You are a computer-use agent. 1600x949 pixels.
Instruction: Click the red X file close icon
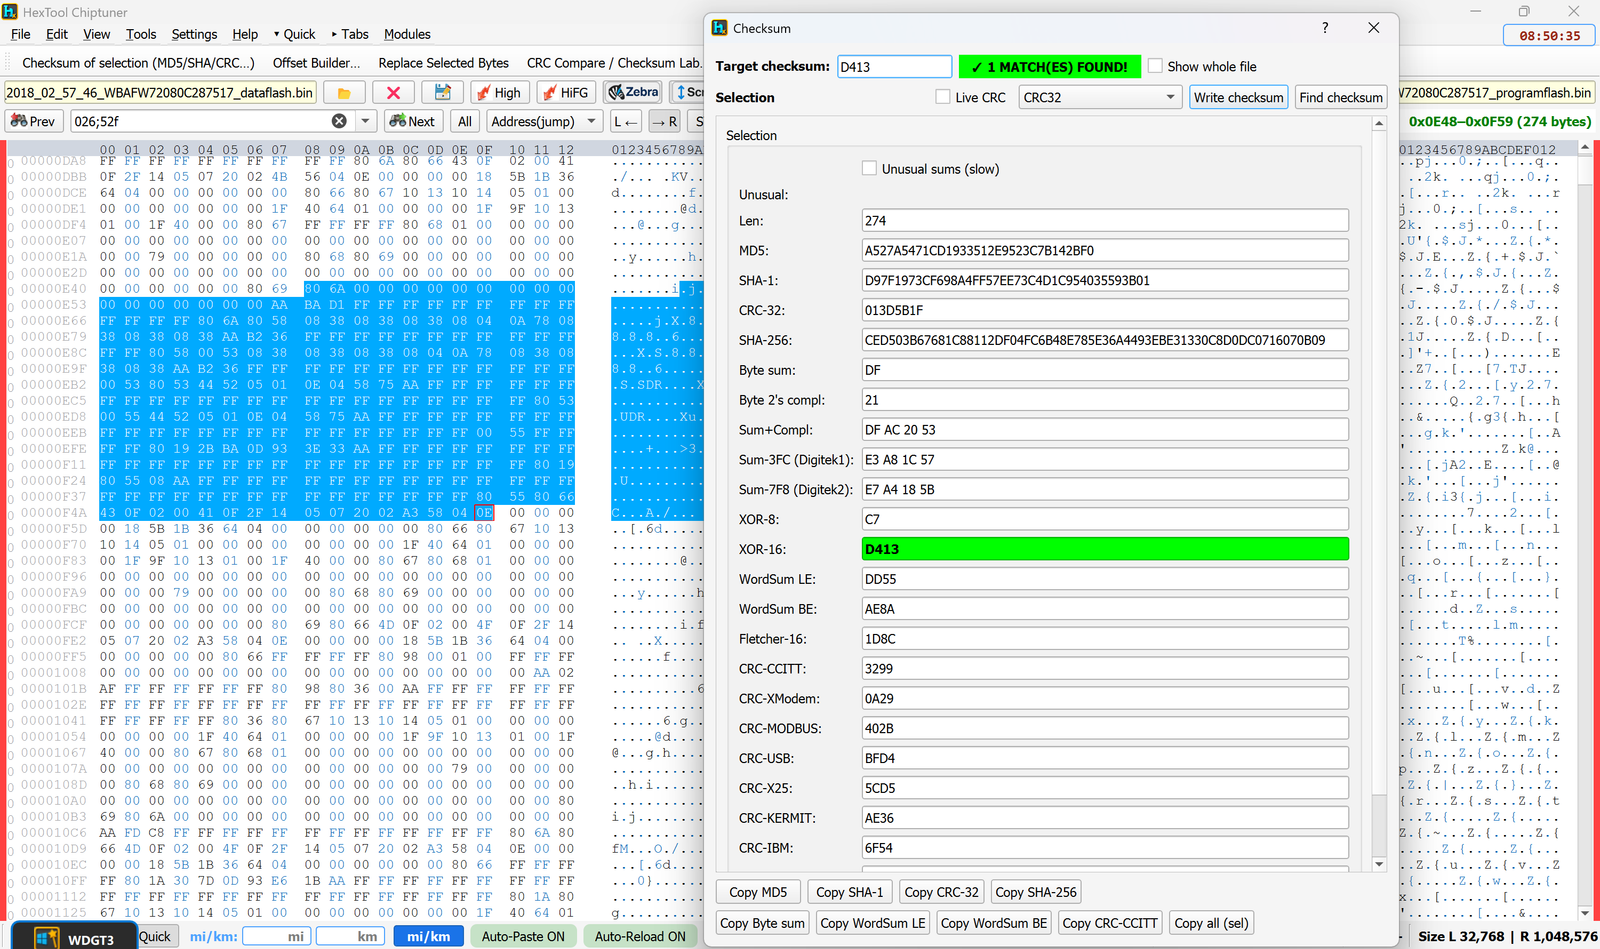tap(394, 91)
